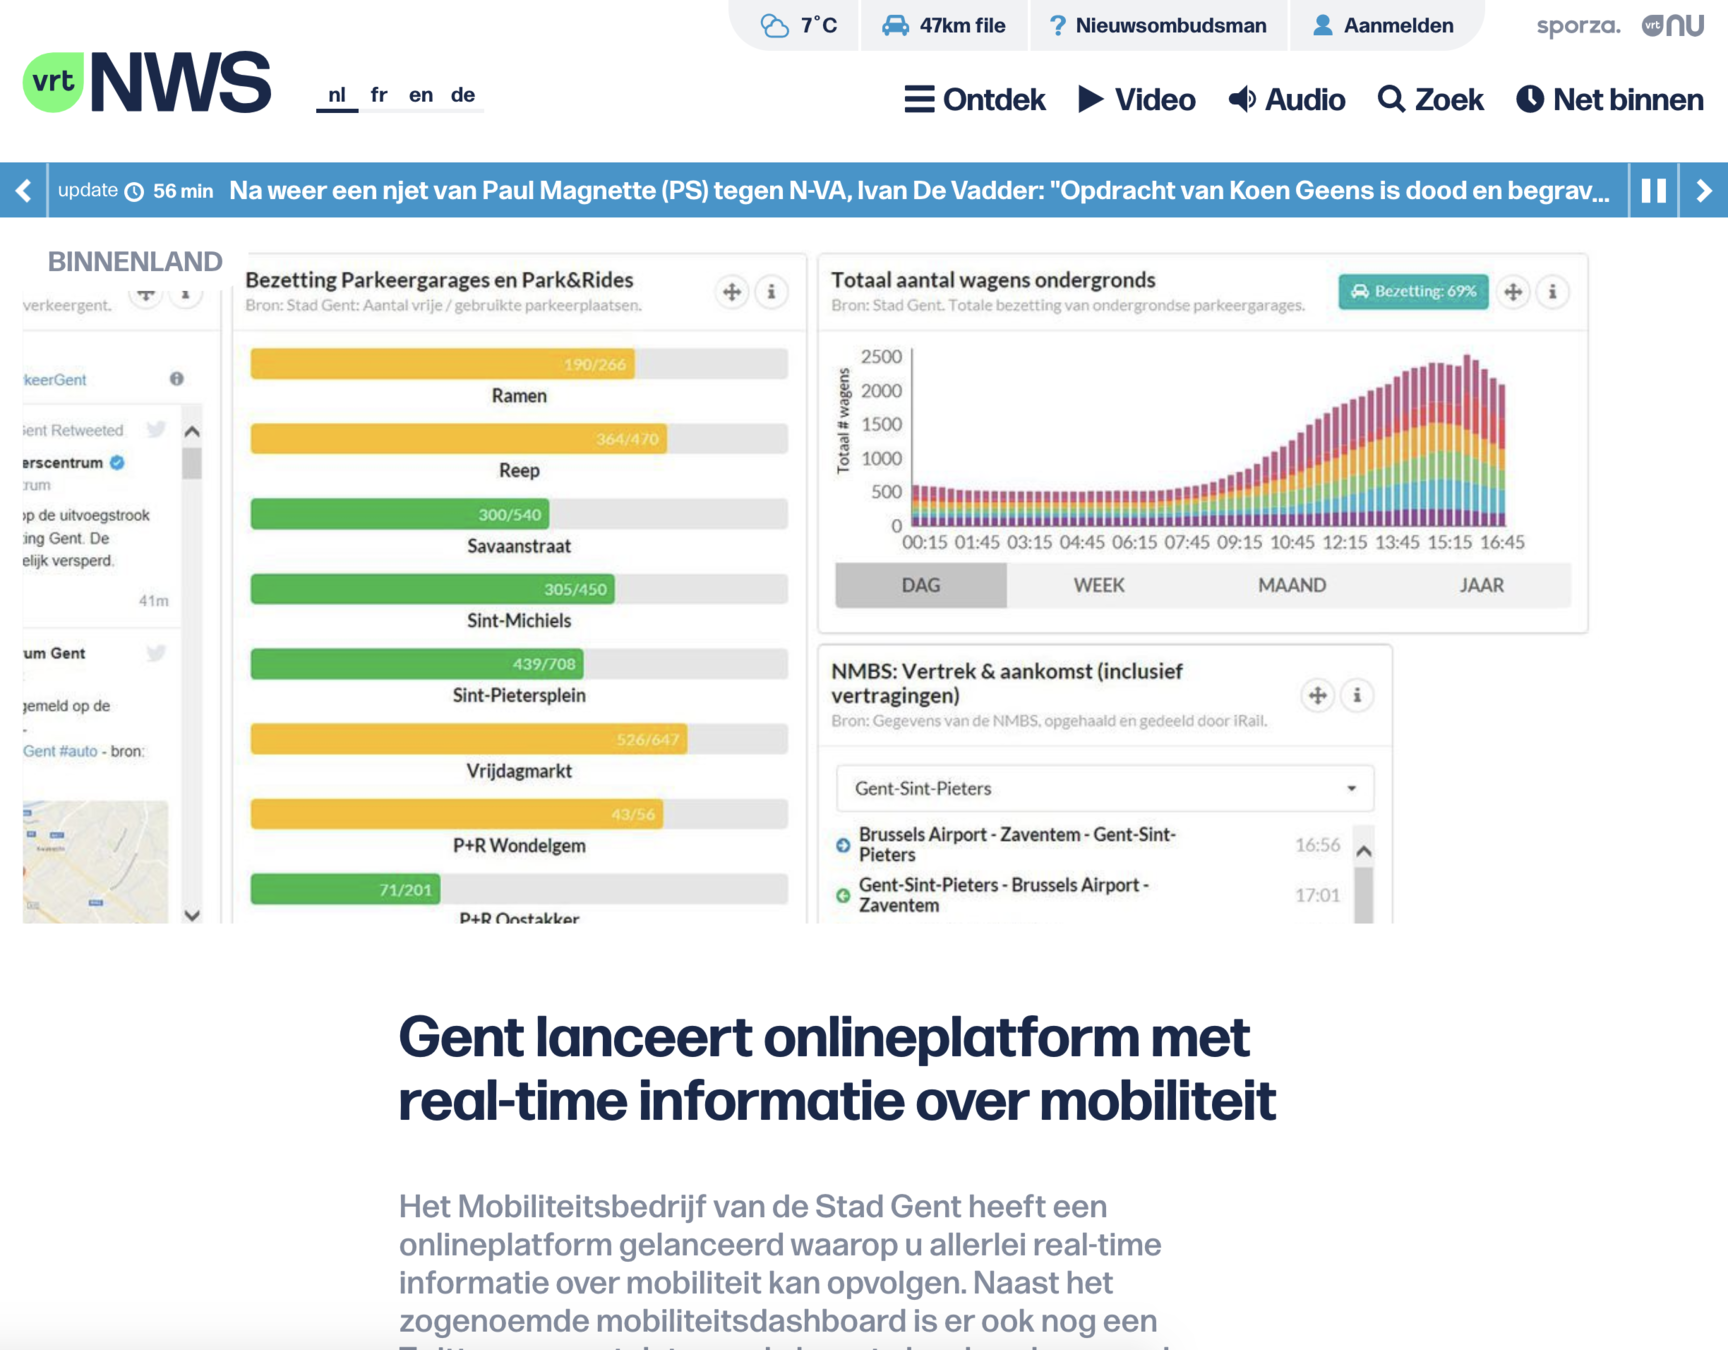This screenshot has height=1350, width=1728.
Task: Click move icon on NMBS widget
Action: [x=1318, y=695]
